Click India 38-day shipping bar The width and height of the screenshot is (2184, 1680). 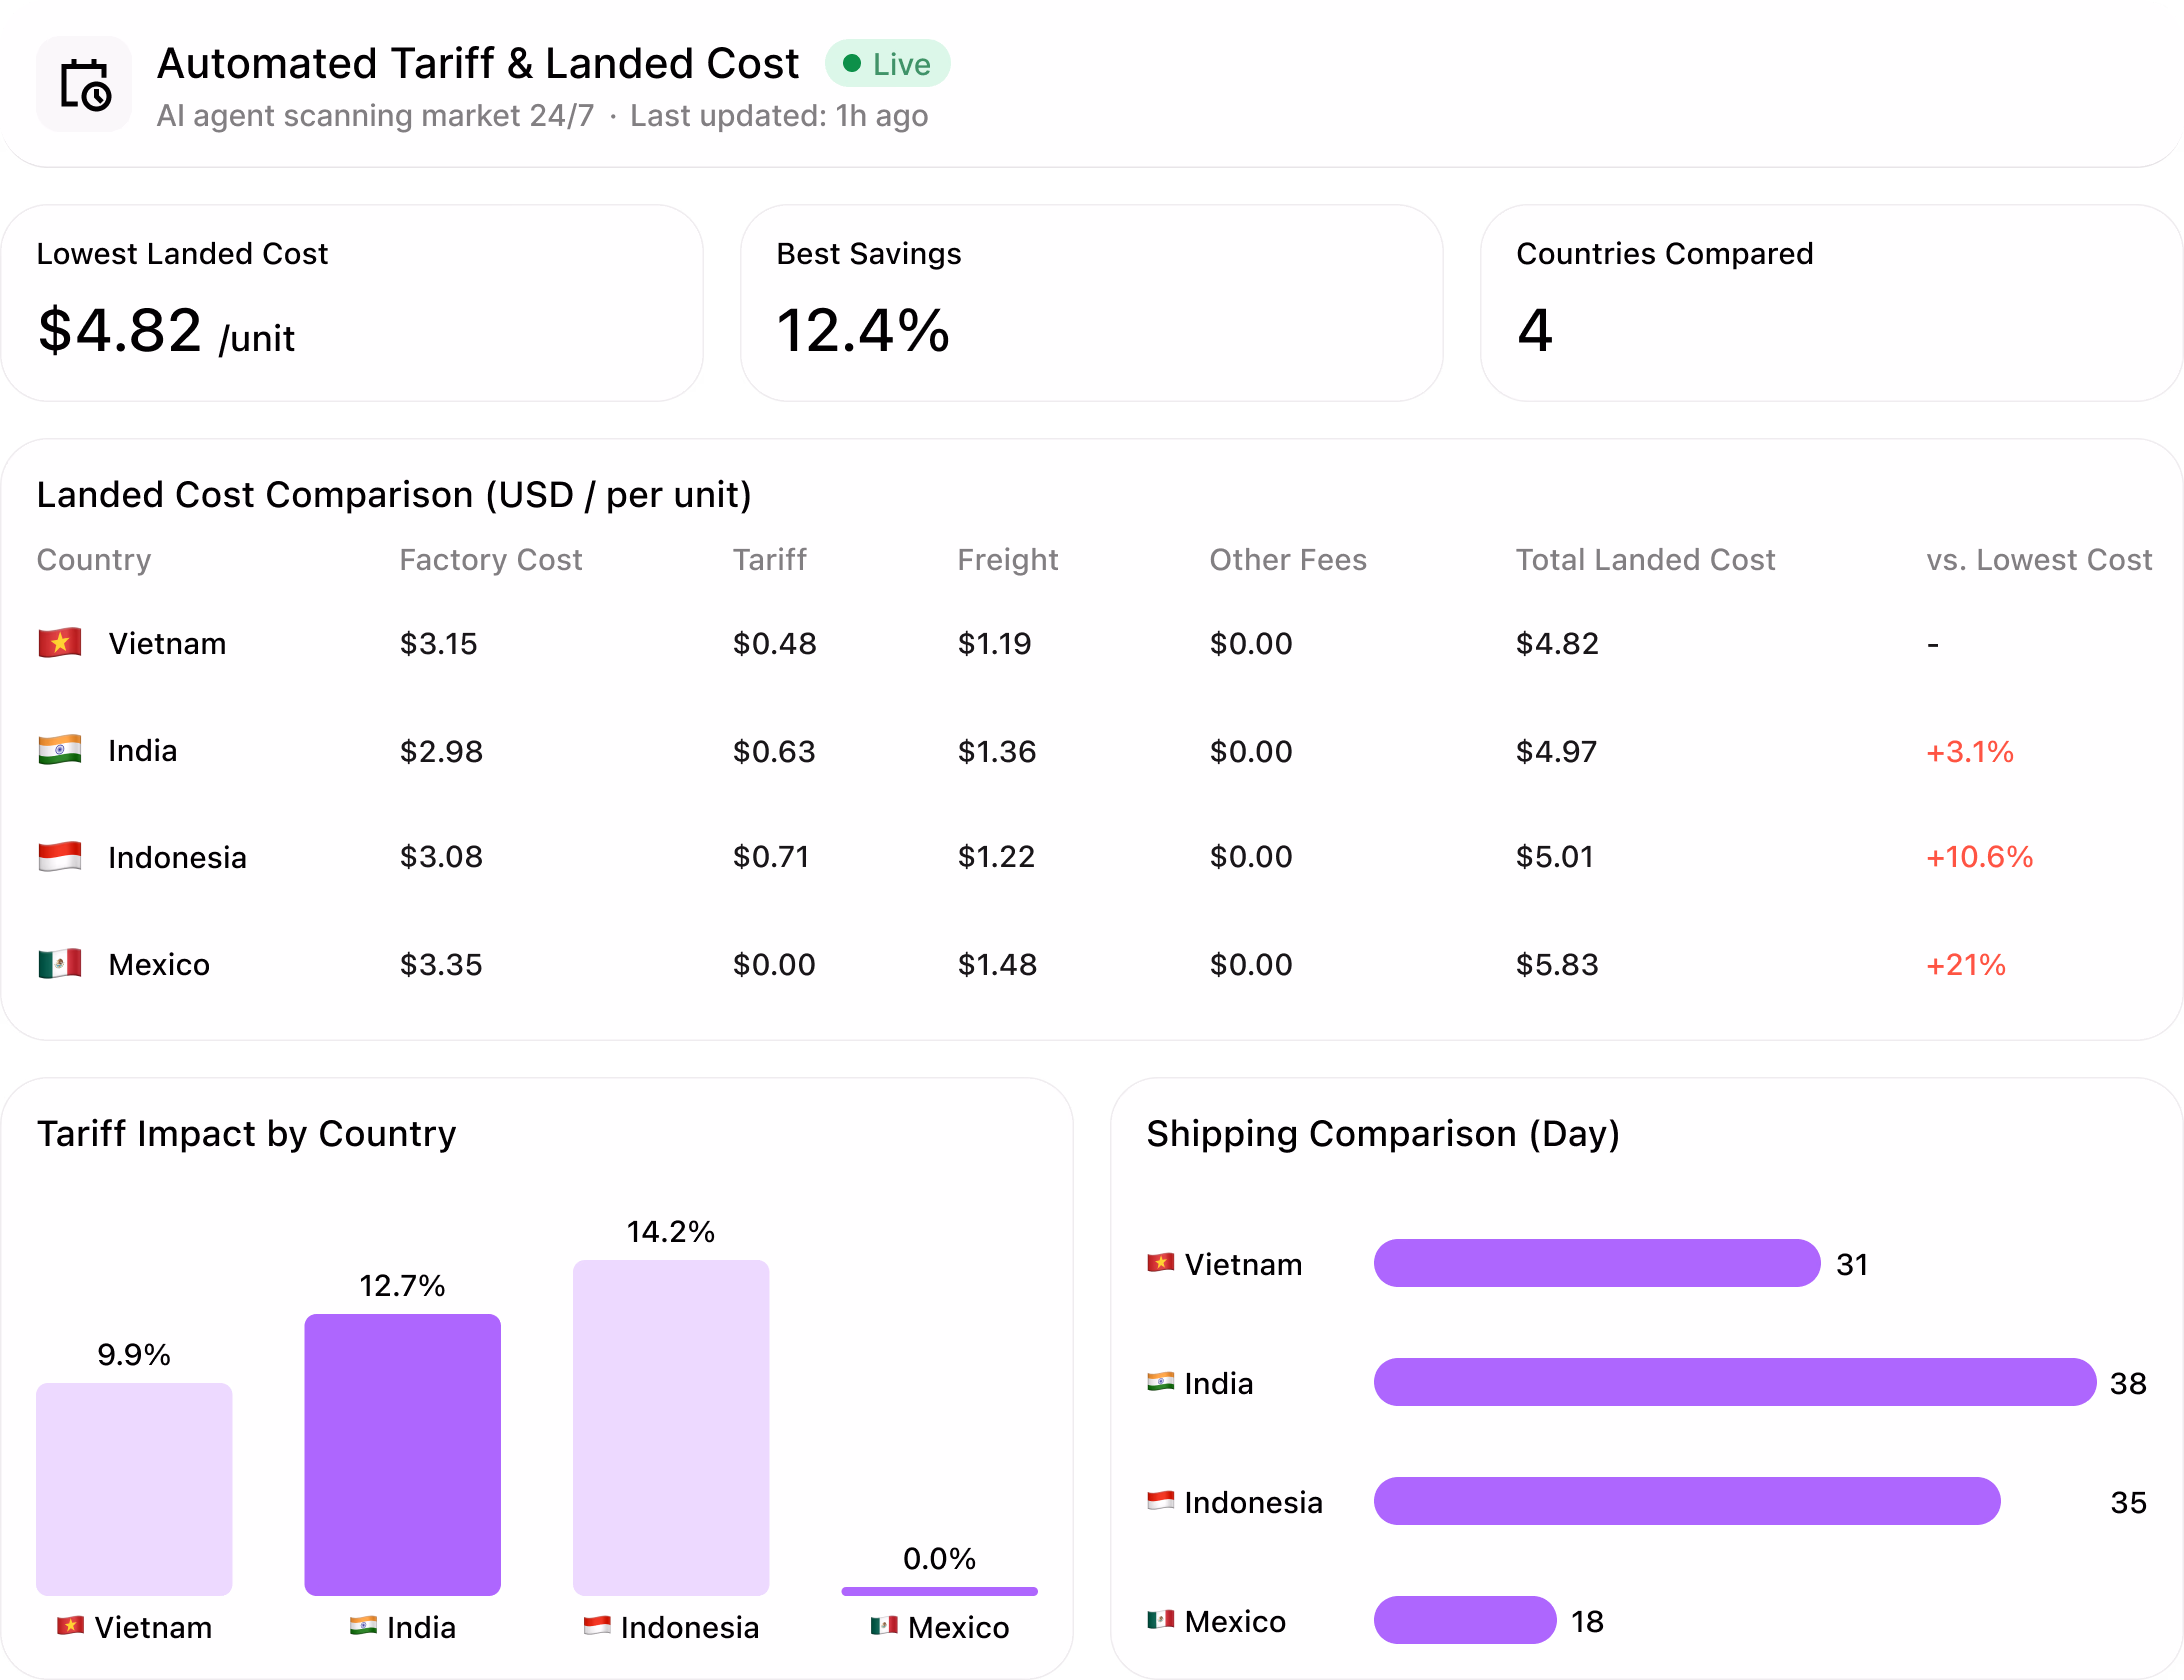(x=1735, y=1382)
